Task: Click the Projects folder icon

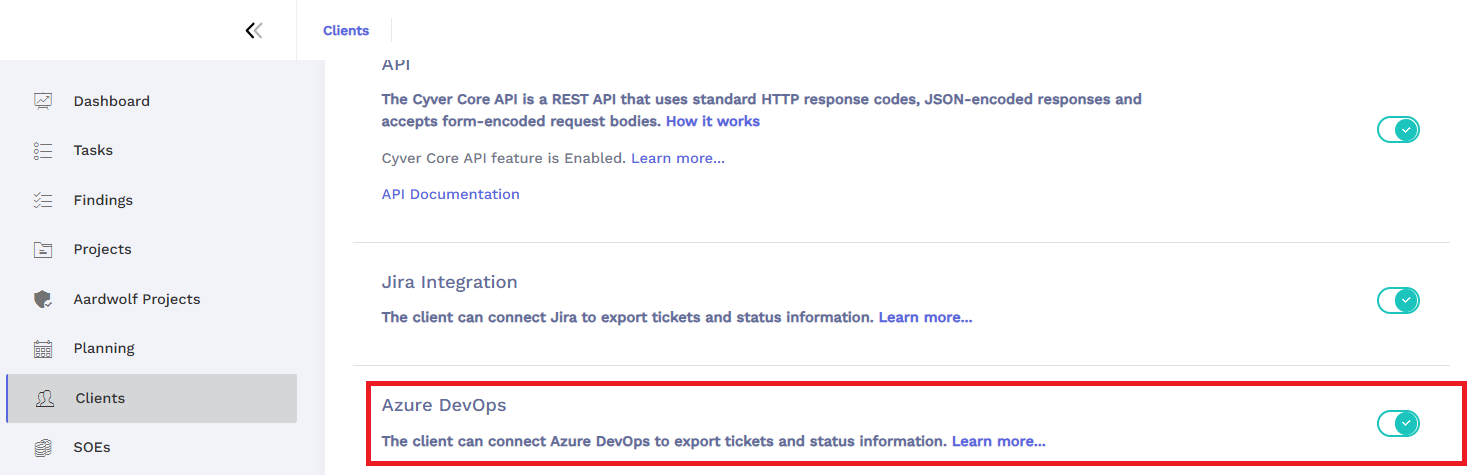Action: tap(43, 249)
